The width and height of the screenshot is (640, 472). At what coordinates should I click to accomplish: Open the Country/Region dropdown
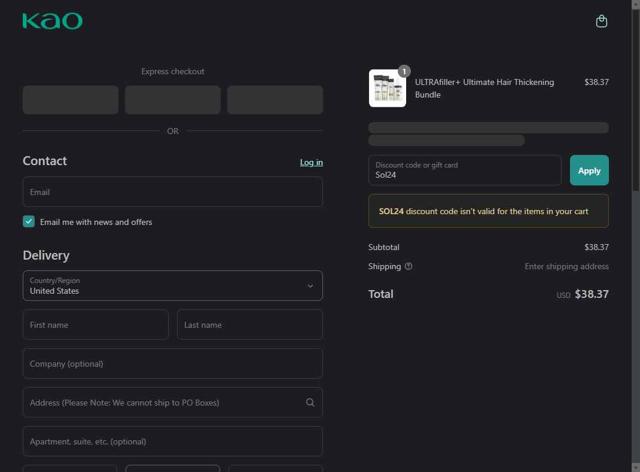click(173, 285)
